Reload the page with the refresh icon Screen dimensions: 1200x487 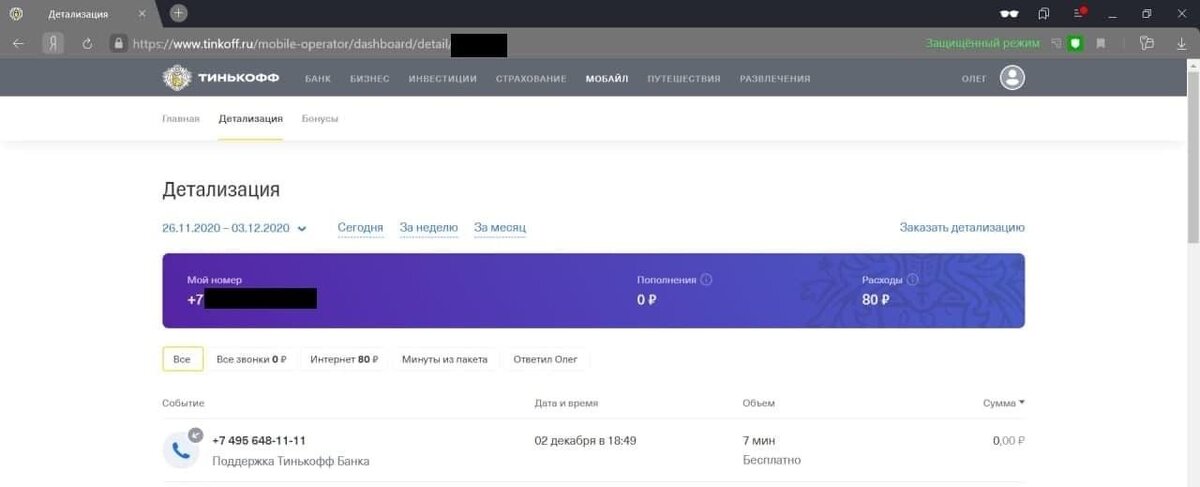tap(87, 43)
